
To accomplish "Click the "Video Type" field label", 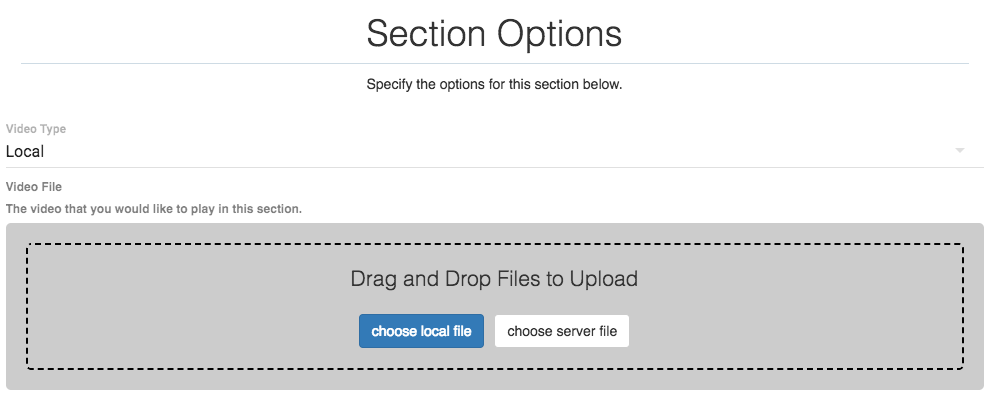I will coord(36,129).
